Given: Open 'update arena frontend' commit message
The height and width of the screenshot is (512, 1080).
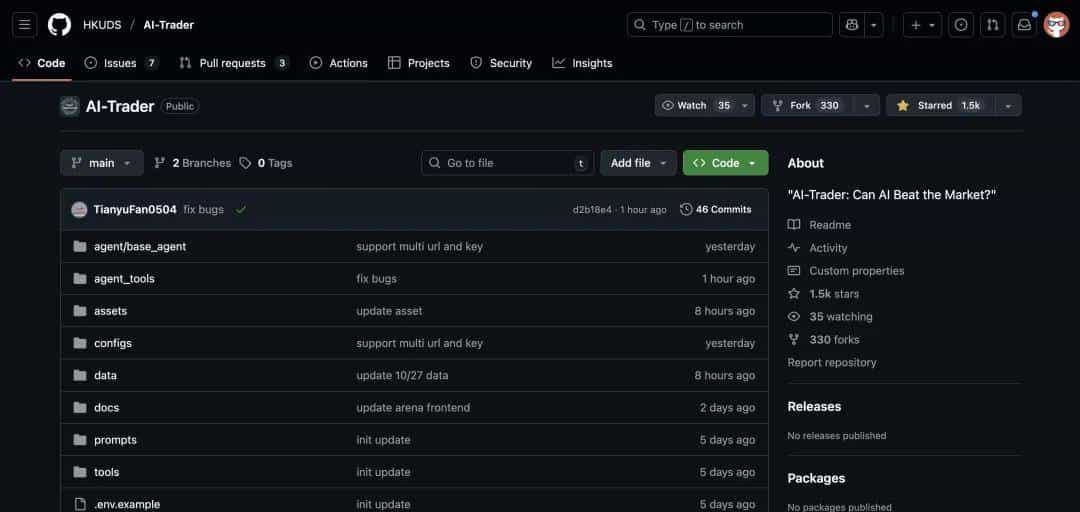Looking at the screenshot, I should point(413,407).
